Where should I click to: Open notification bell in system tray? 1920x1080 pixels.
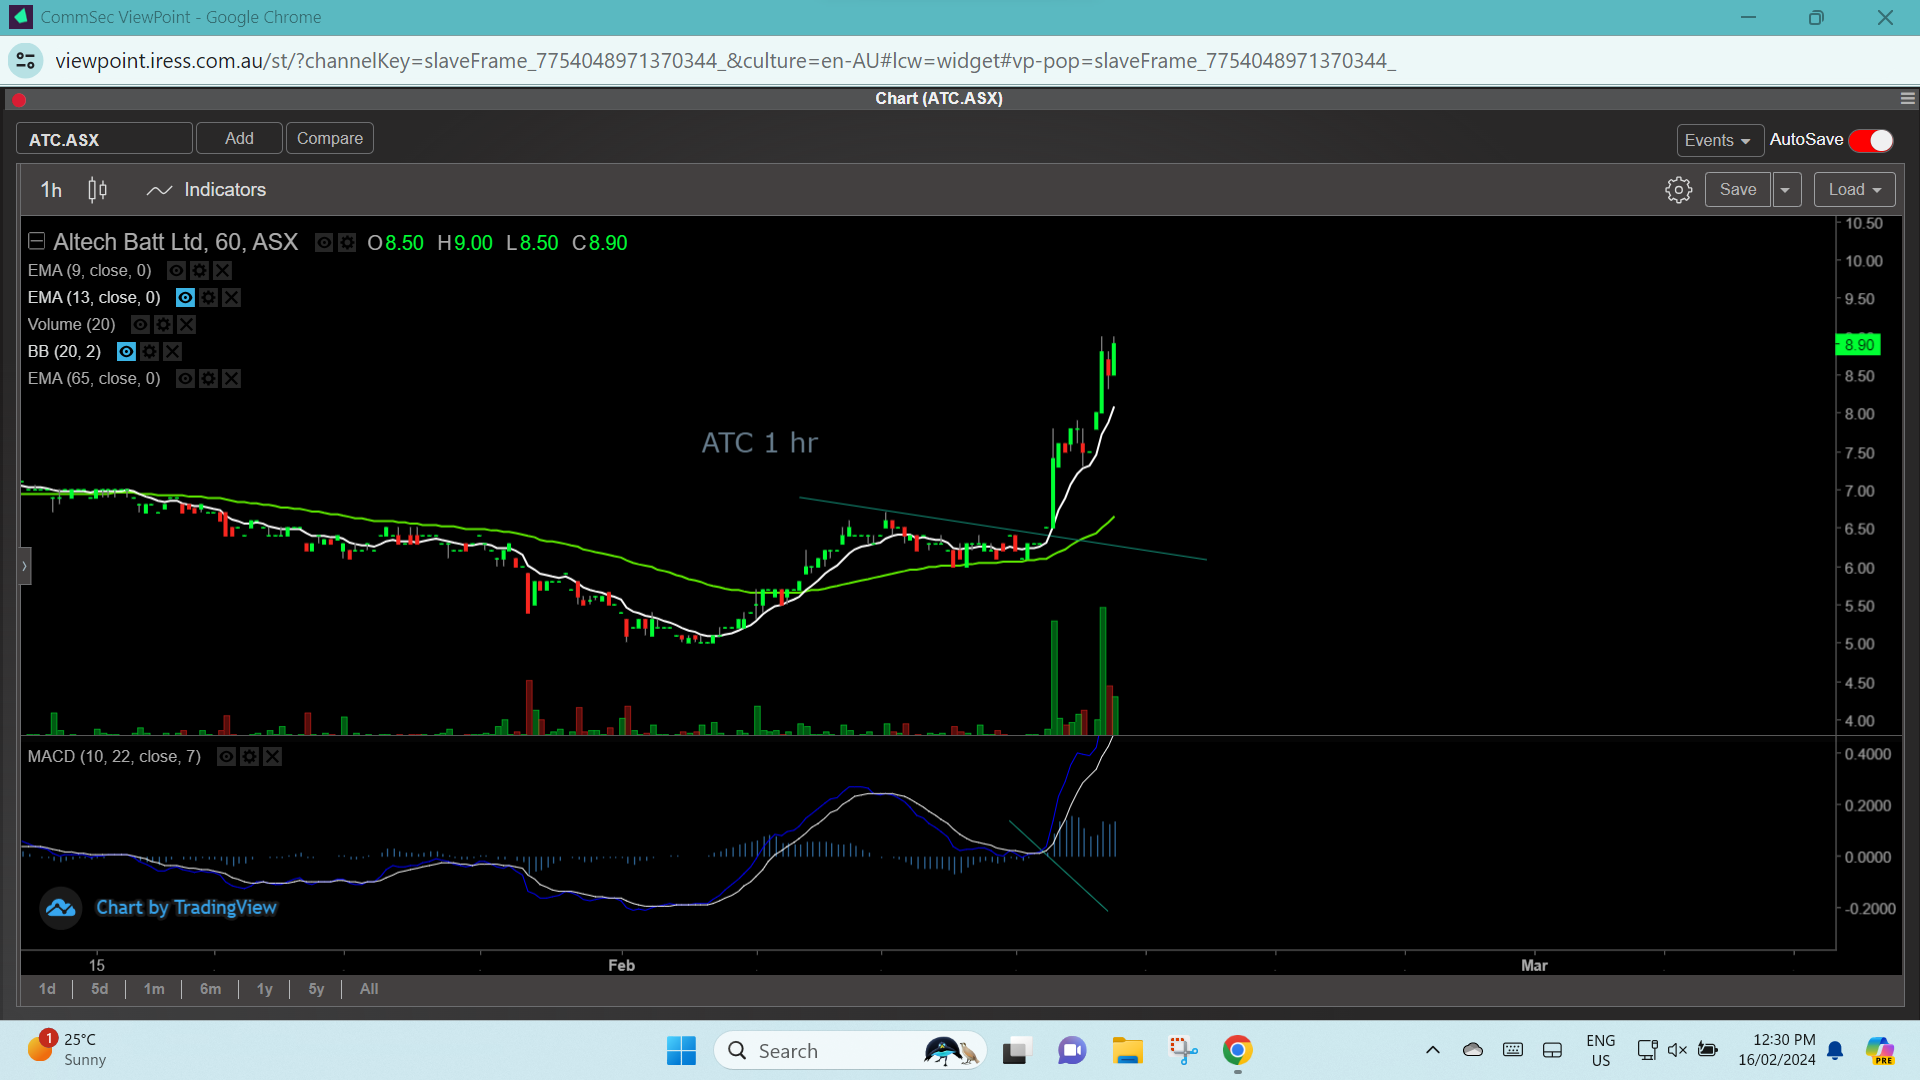(1835, 1051)
